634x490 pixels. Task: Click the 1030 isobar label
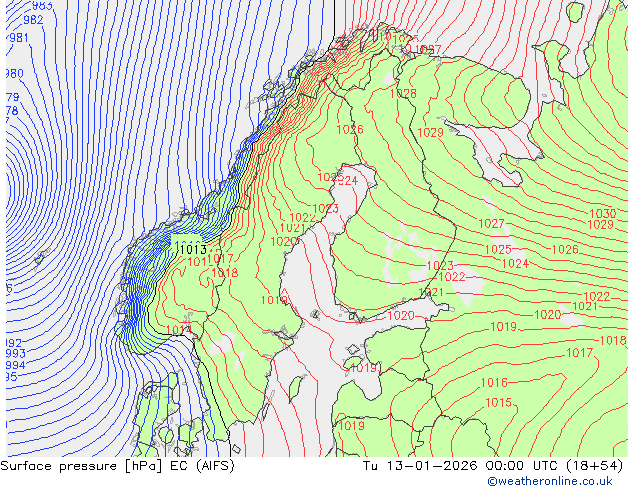(x=602, y=213)
